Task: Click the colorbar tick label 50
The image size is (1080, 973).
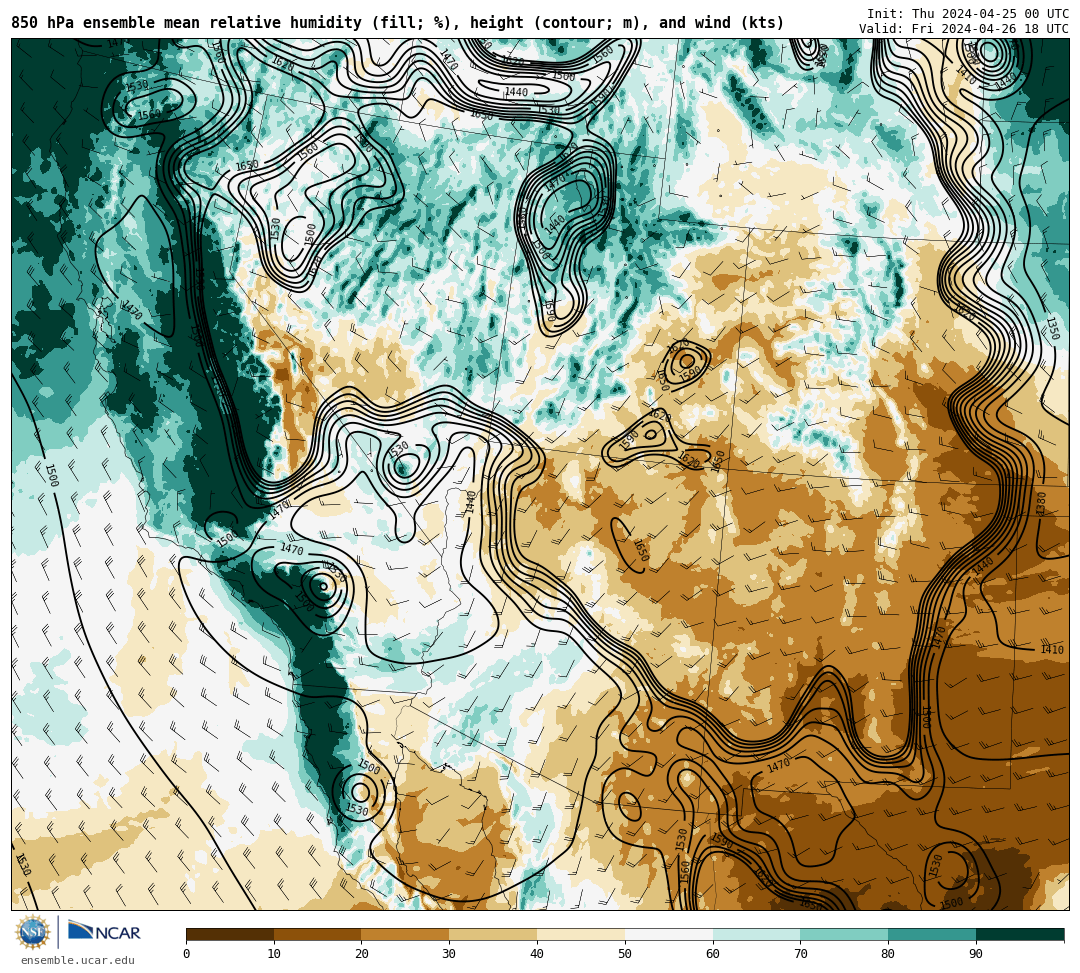Action: pyautogui.click(x=625, y=954)
